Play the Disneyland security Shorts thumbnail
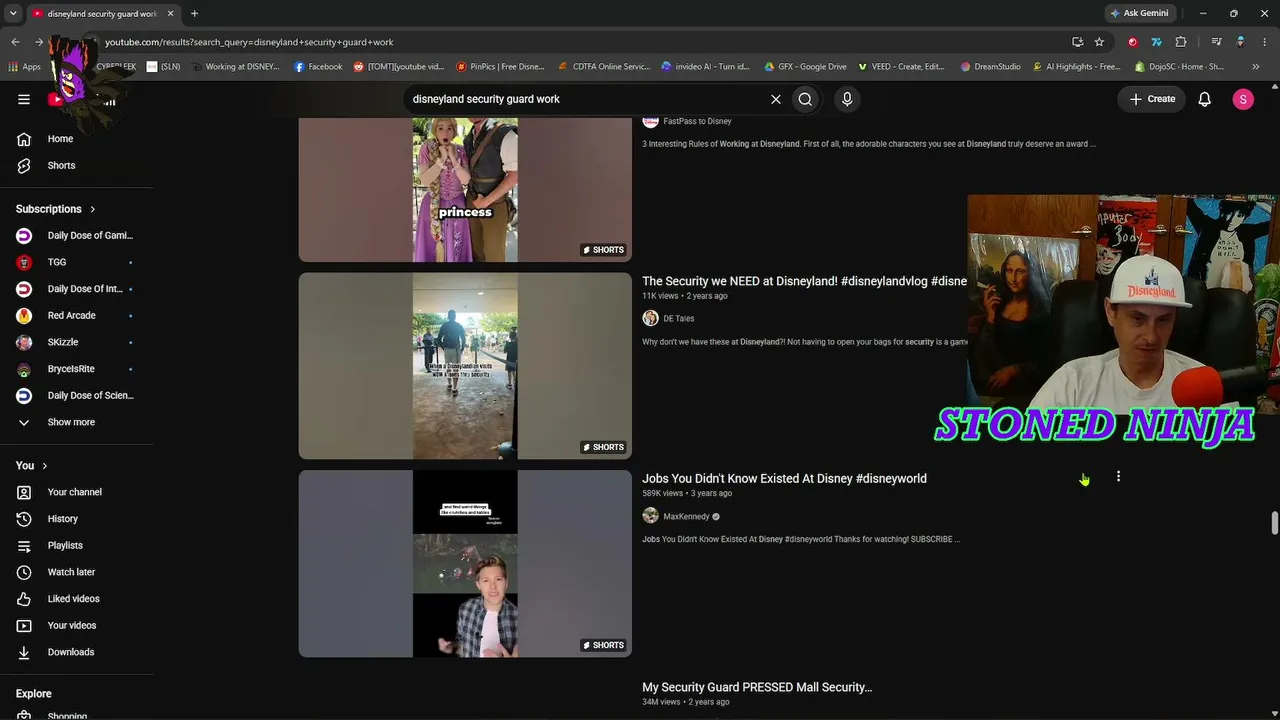This screenshot has width=1280, height=720. pyautogui.click(x=465, y=366)
